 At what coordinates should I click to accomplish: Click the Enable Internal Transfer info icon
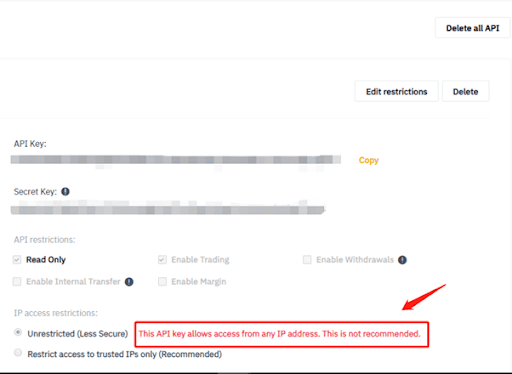(129, 282)
